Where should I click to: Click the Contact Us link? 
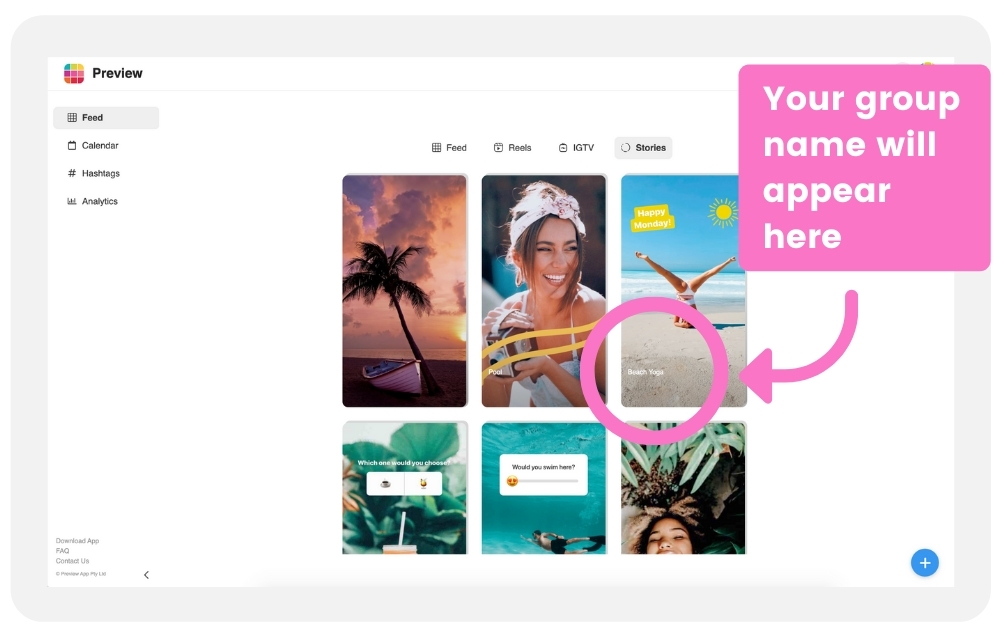point(72,561)
